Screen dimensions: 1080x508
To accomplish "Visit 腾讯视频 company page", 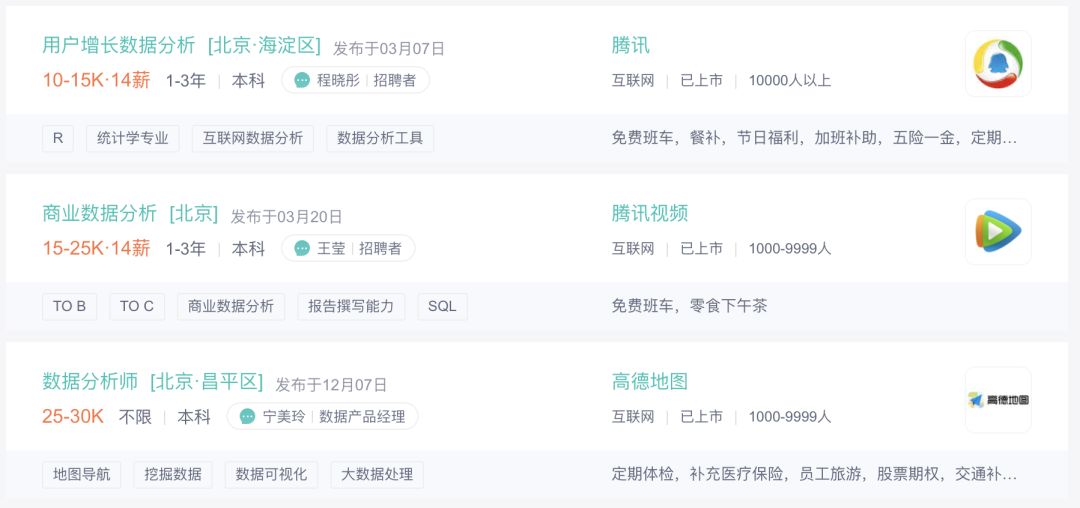I will pyautogui.click(x=650, y=214).
